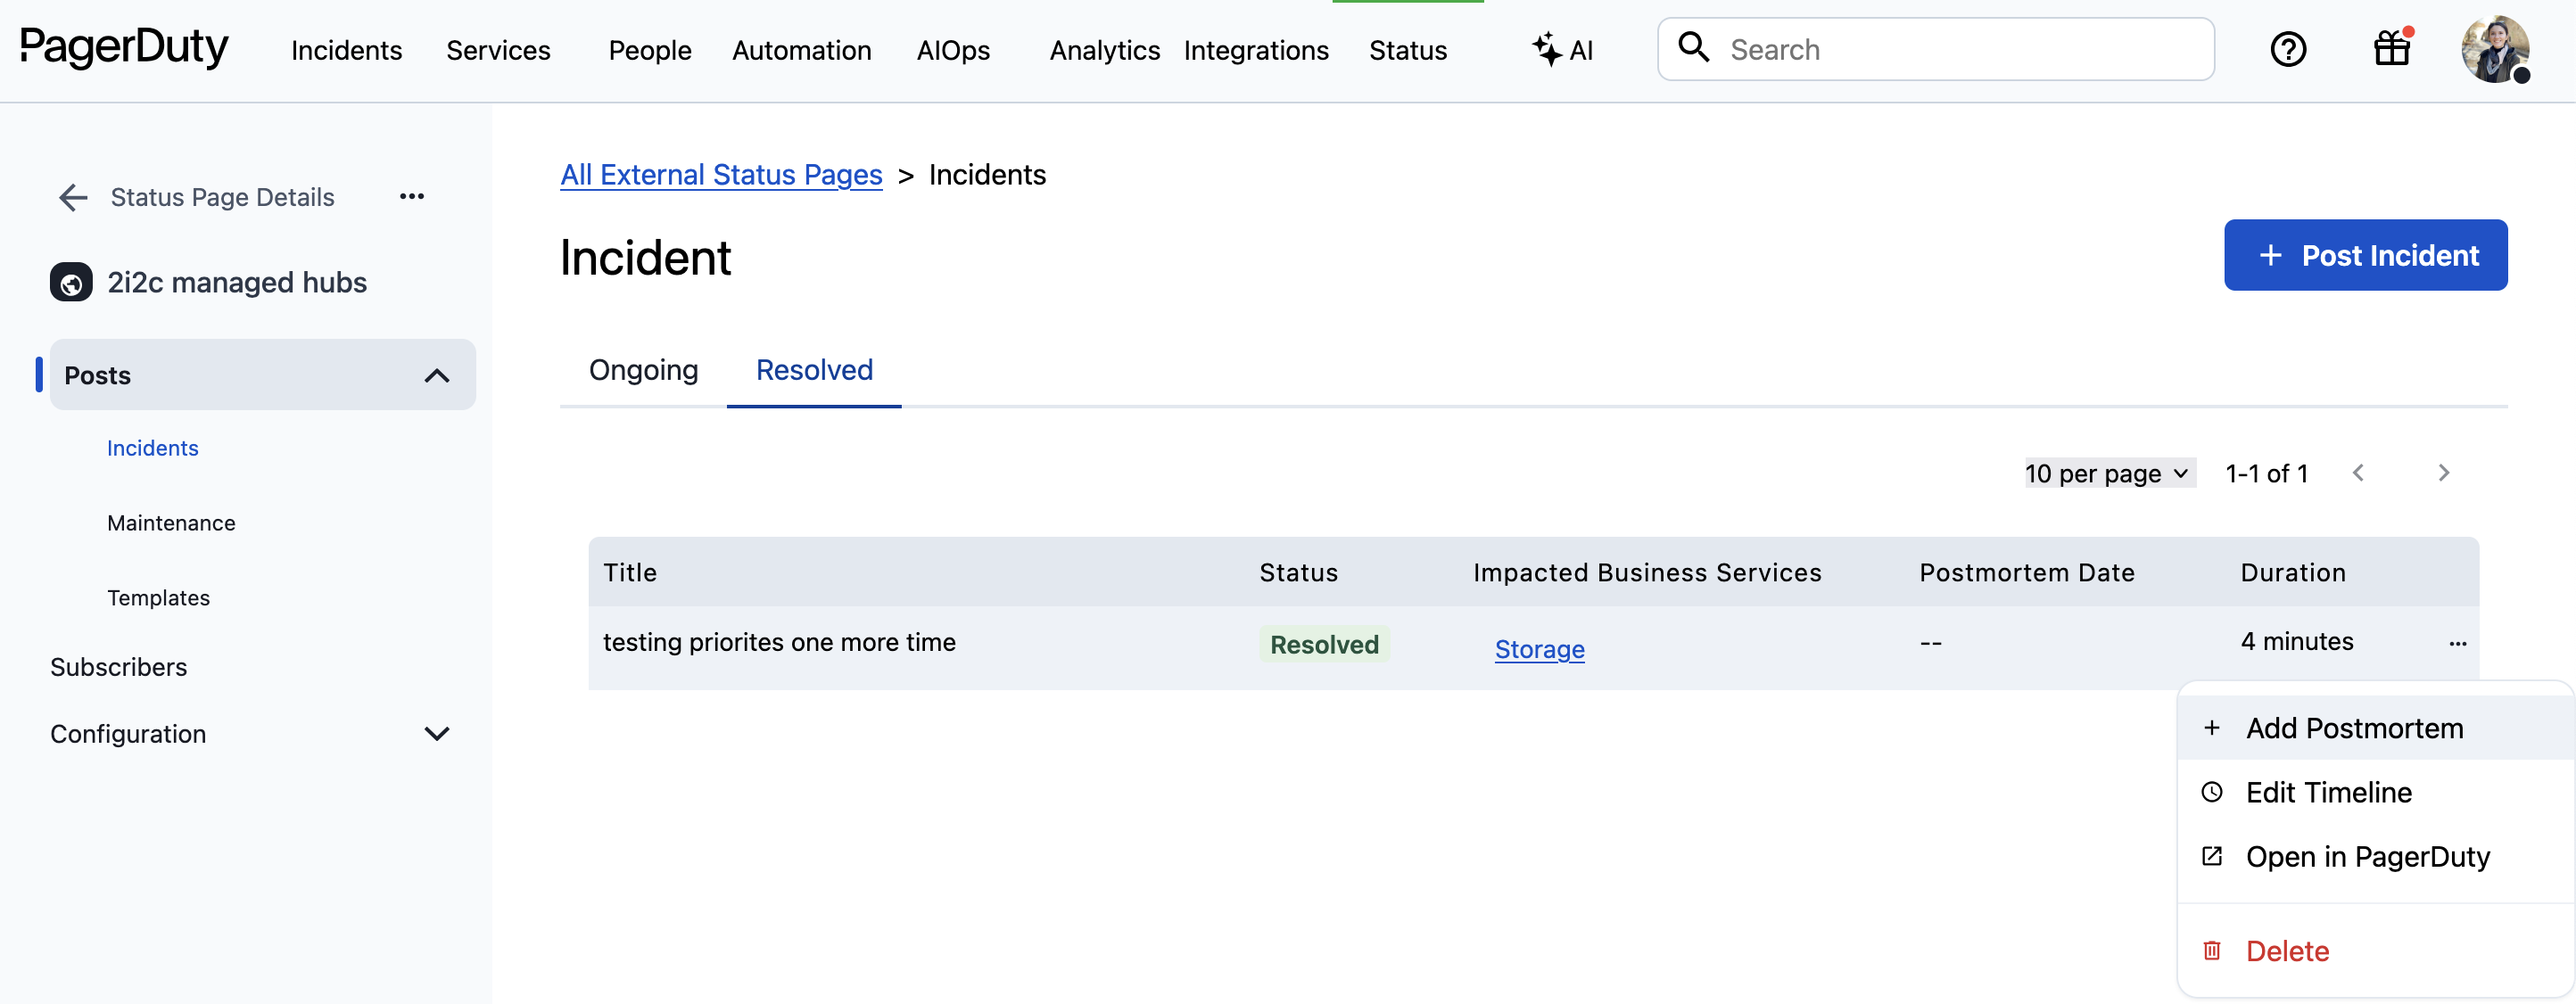The width and height of the screenshot is (2576, 1004).
Task: Select Maintenance in the sidebar
Action: click(171, 523)
